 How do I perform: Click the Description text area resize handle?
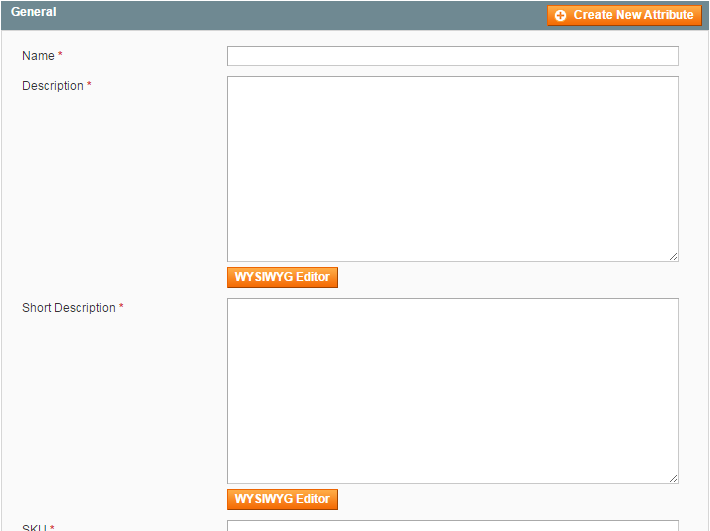(x=673, y=256)
